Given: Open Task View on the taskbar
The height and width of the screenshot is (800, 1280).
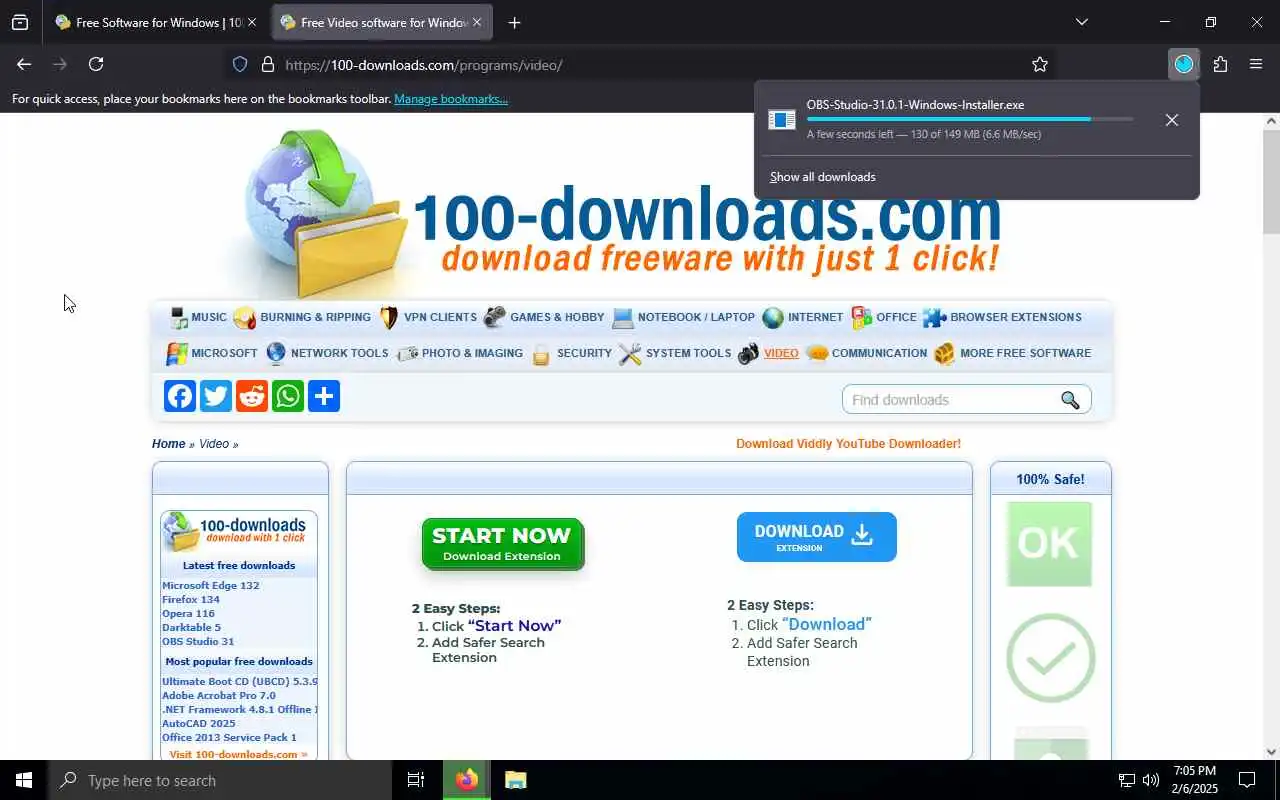Looking at the screenshot, I should click(416, 780).
